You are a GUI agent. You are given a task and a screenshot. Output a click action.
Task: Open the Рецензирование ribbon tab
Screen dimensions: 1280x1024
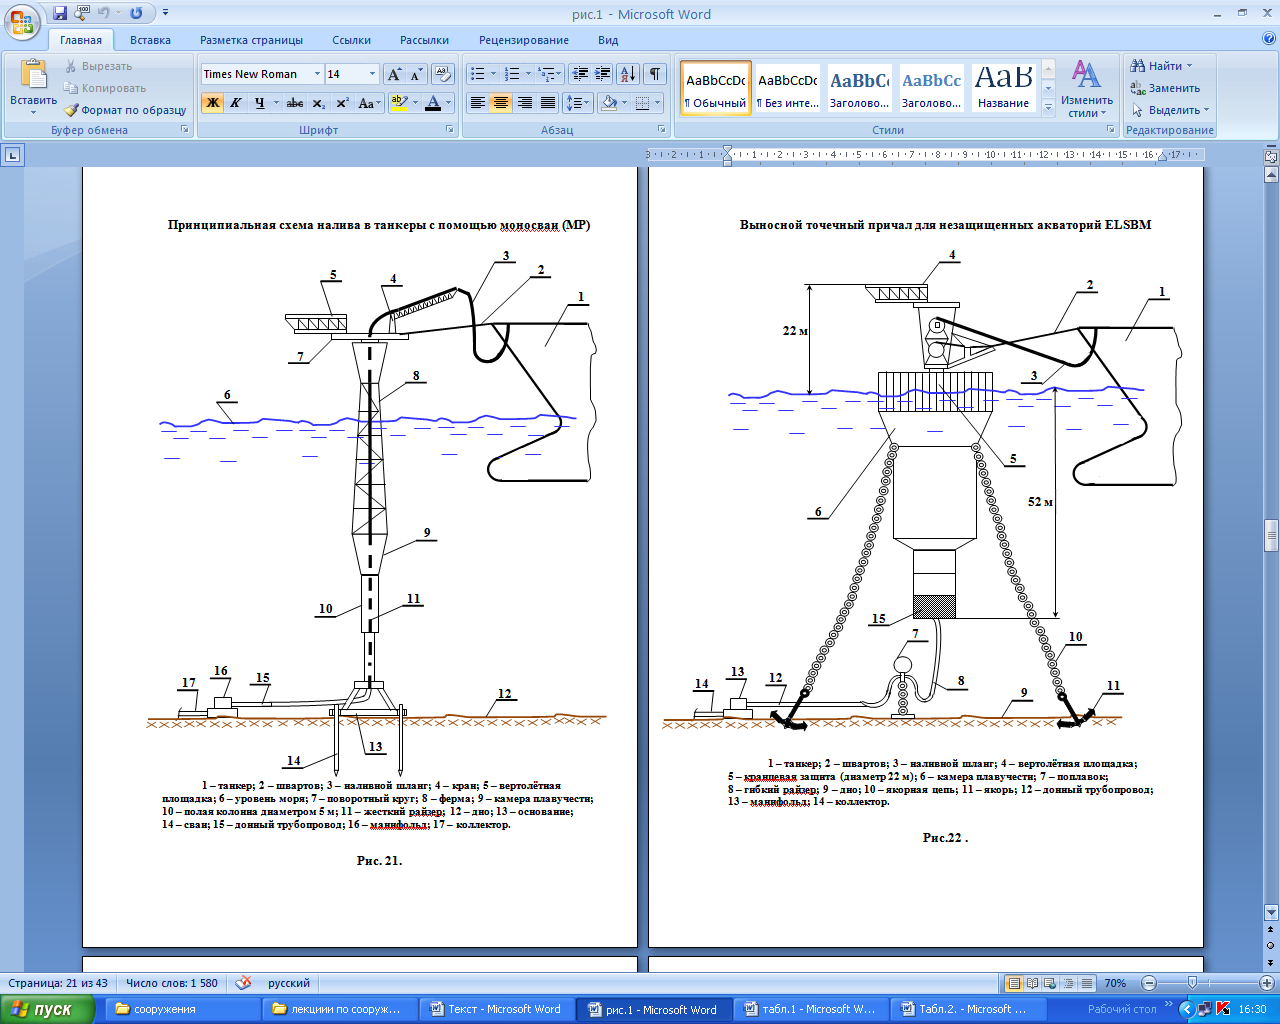coord(523,40)
